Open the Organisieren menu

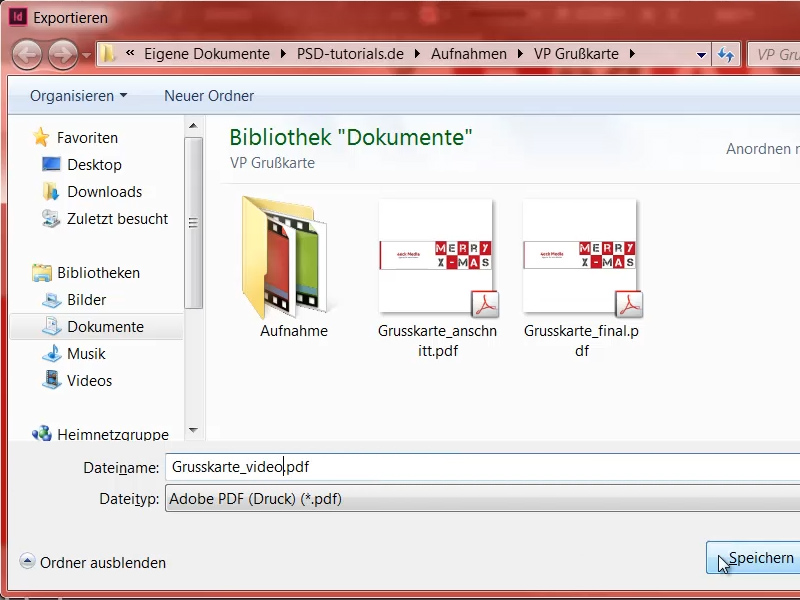(78, 95)
